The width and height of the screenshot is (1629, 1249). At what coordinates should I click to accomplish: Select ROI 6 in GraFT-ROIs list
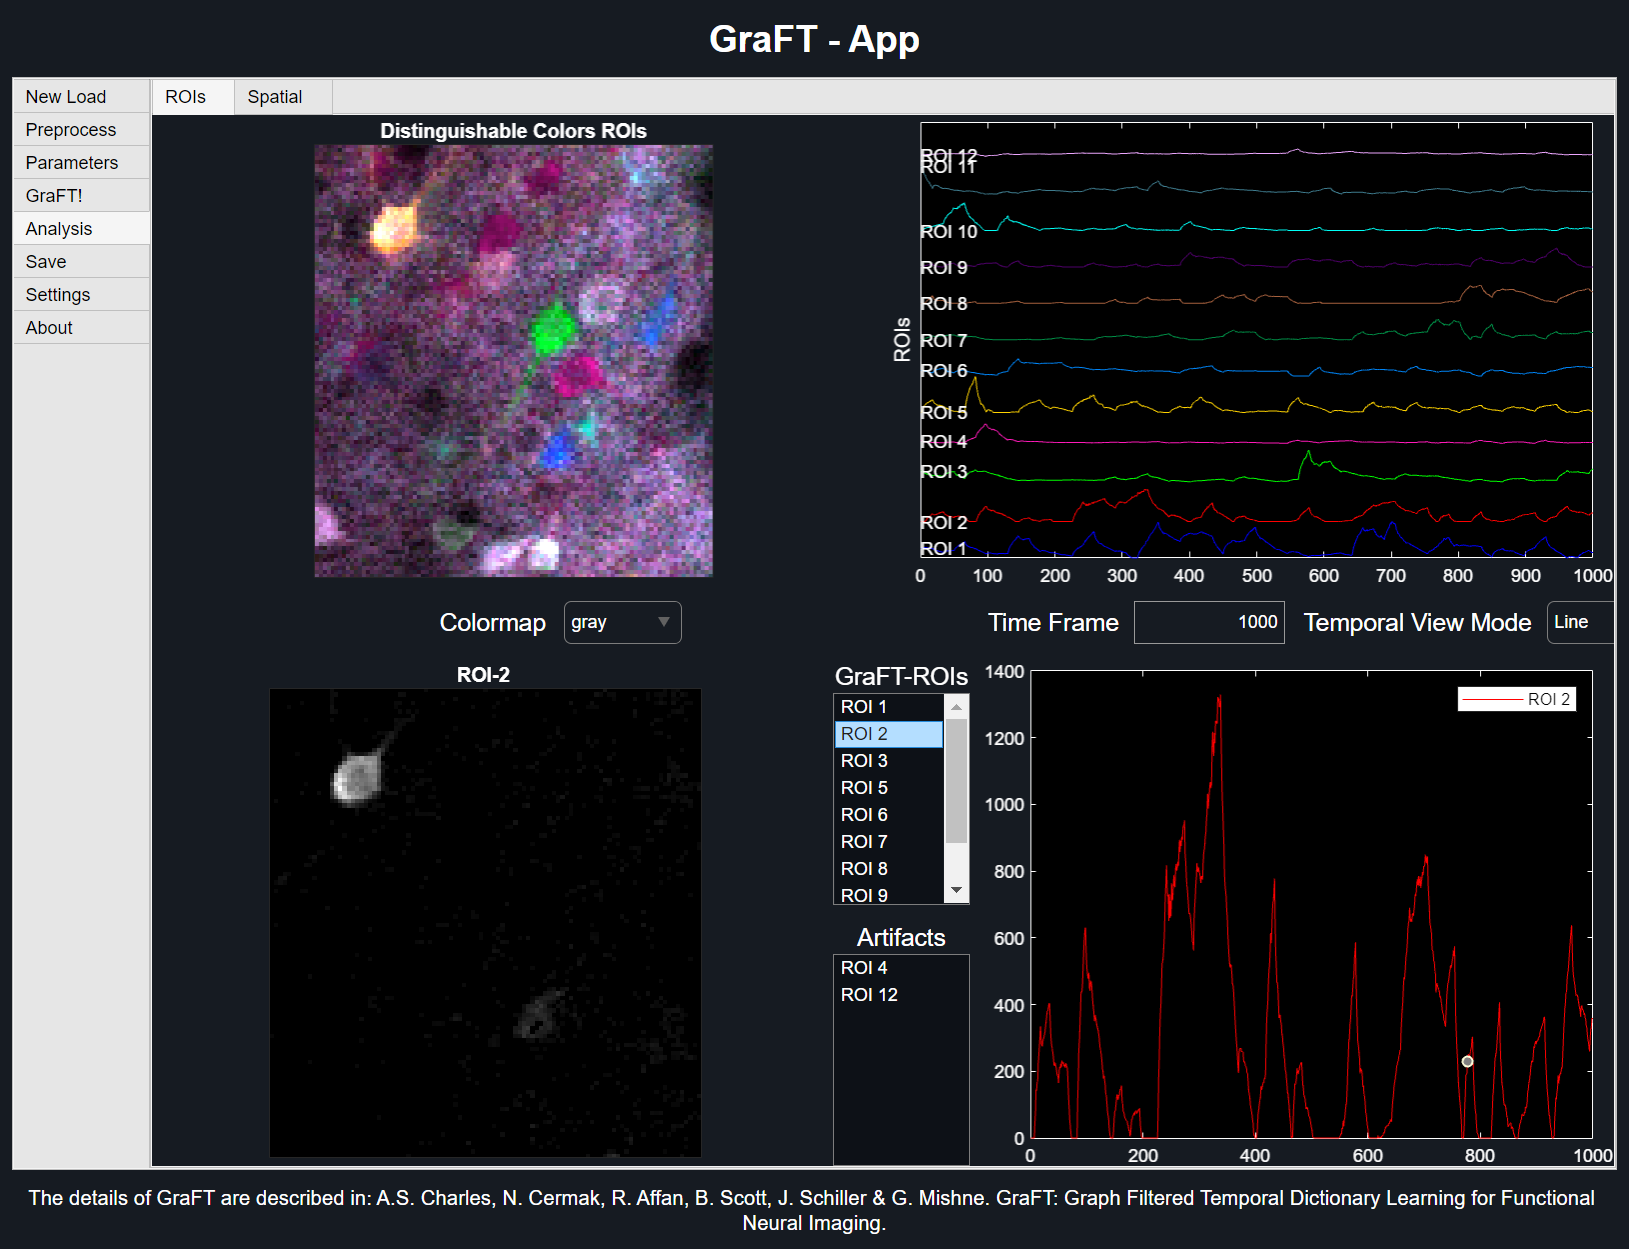click(888, 815)
